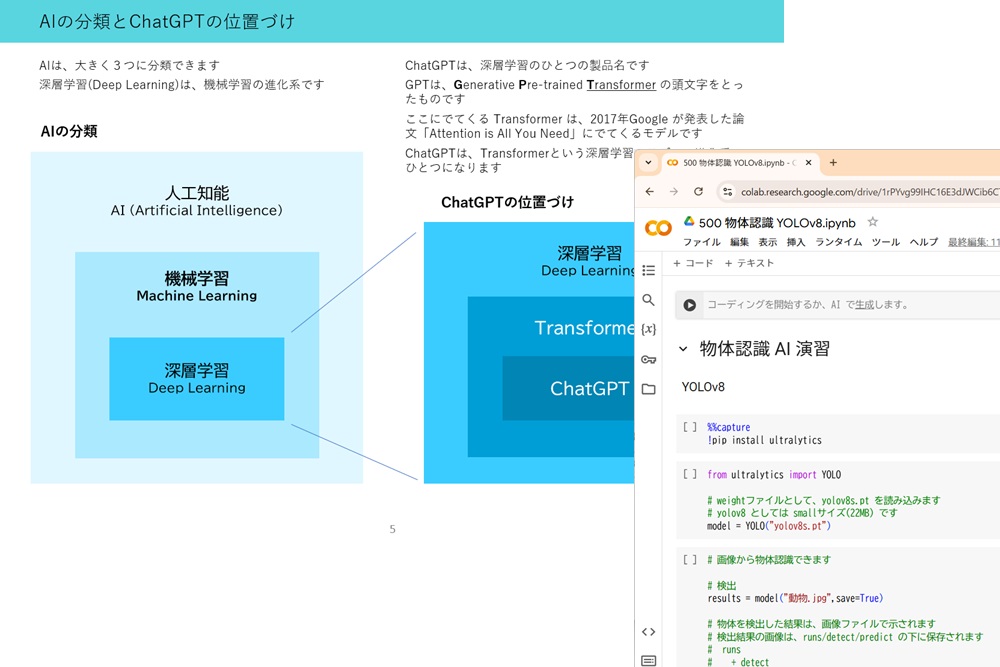Screen dimensions: 1000x667
Task: Click the notebook title 500 物体認識 YOLOv8.ipynb
Action: point(777,223)
